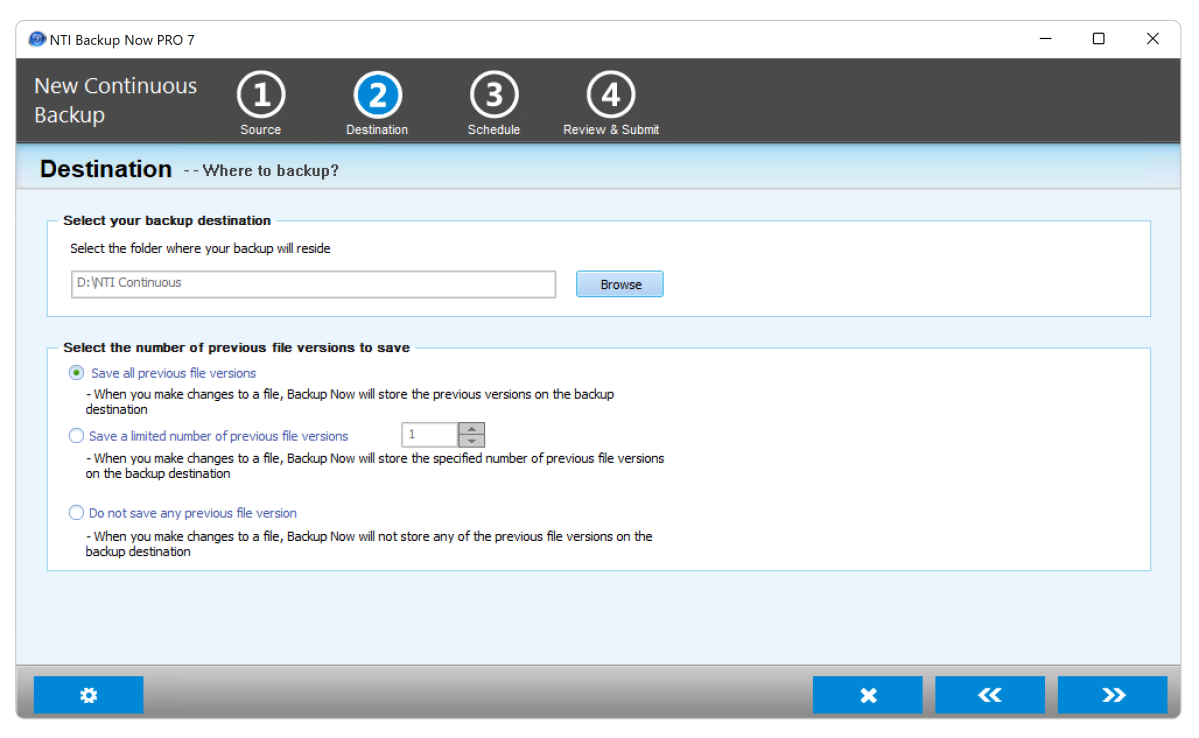Click the NTI Backup Now app icon

tap(37, 39)
